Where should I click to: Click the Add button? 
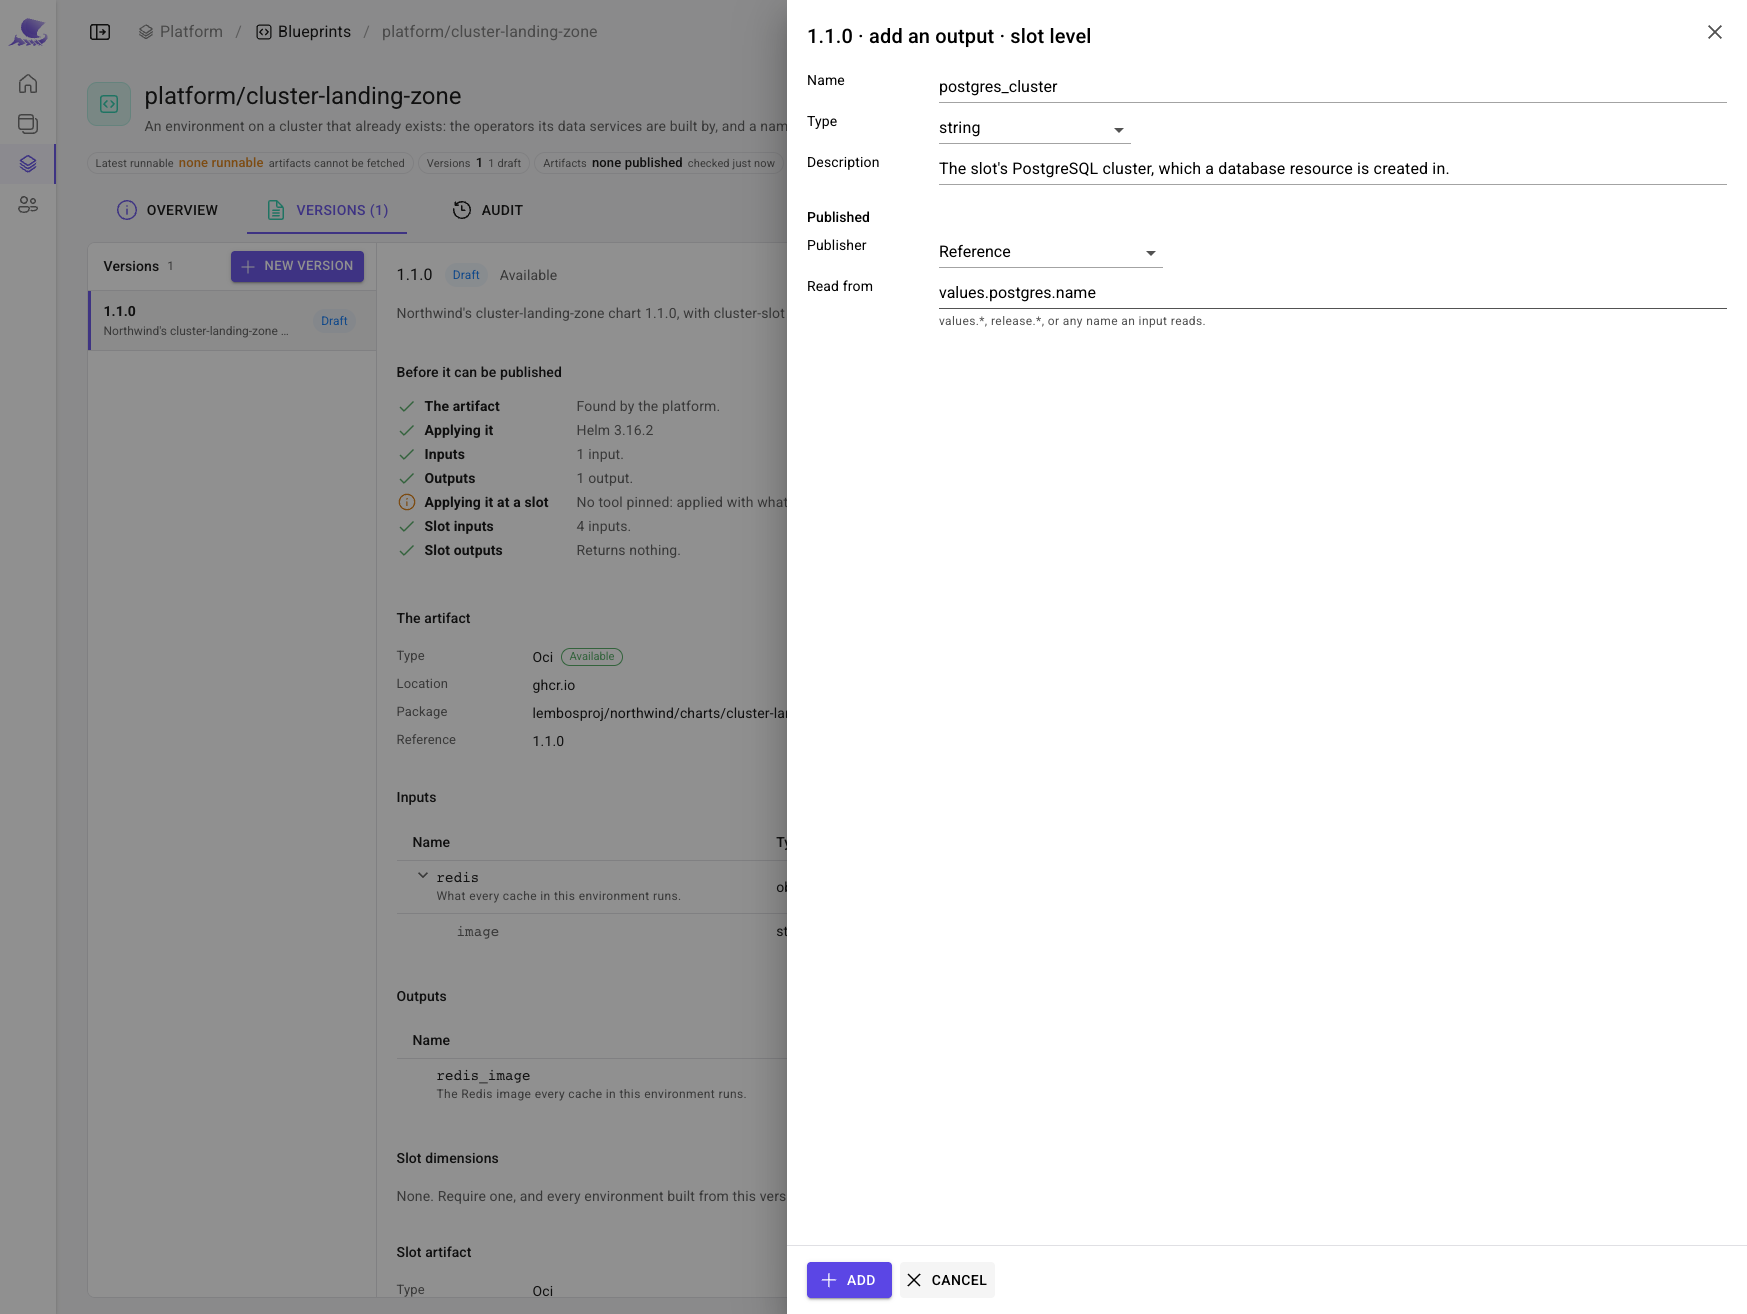click(849, 1280)
